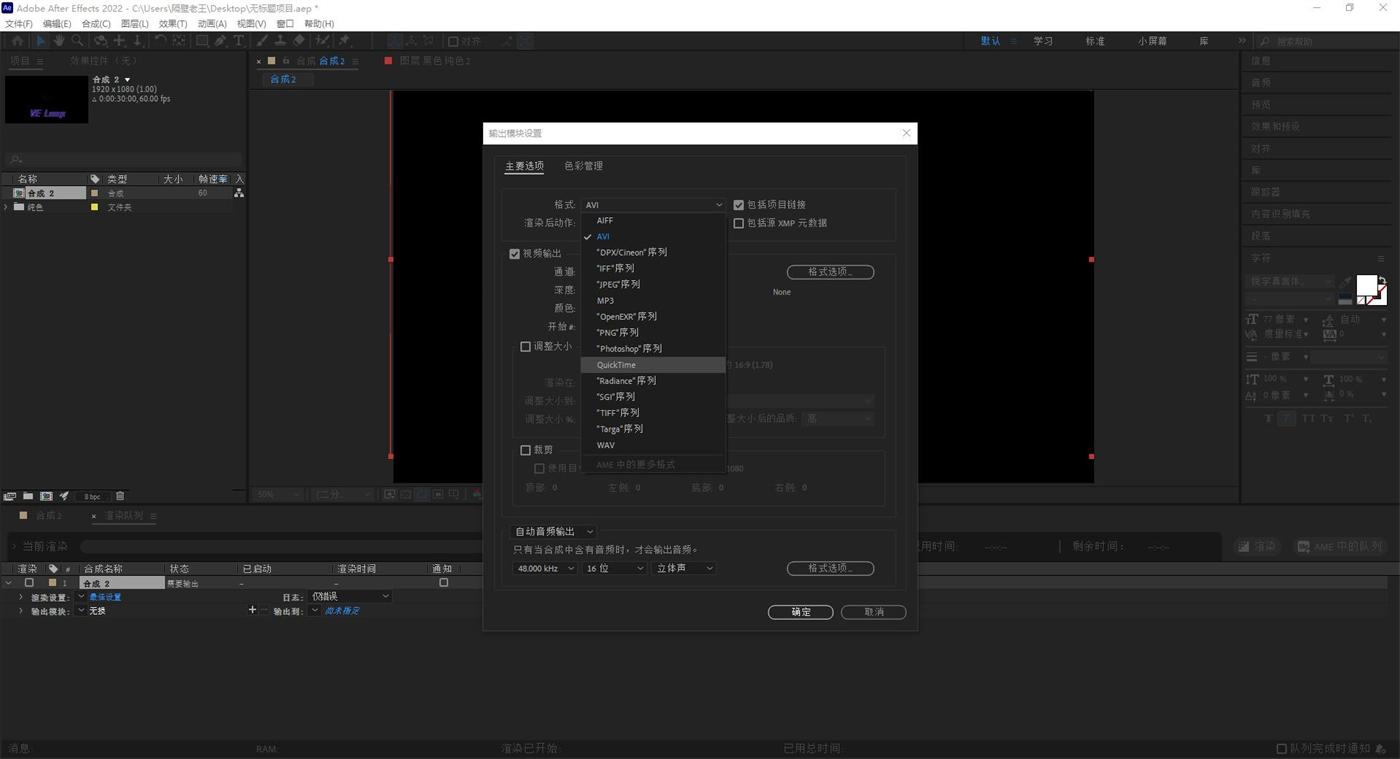The width and height of the screenshot is (1400, 759).
Task: Select the Puppet Pin tool
Action: point(345,41)
